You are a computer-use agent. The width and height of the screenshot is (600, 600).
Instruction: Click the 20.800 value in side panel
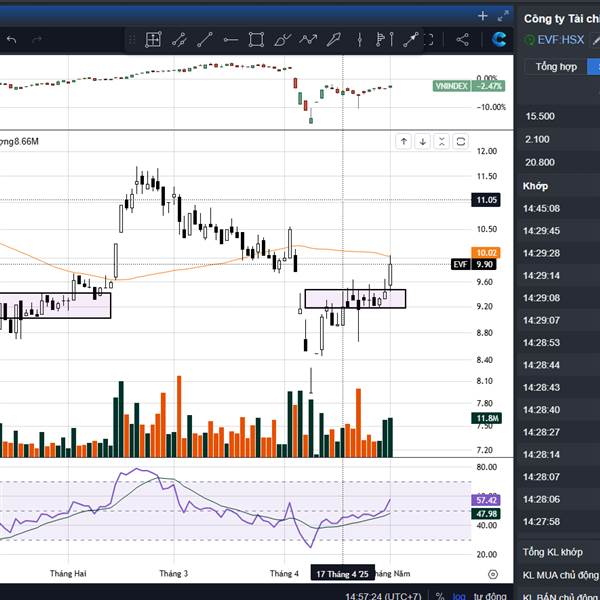pos(540,162)
